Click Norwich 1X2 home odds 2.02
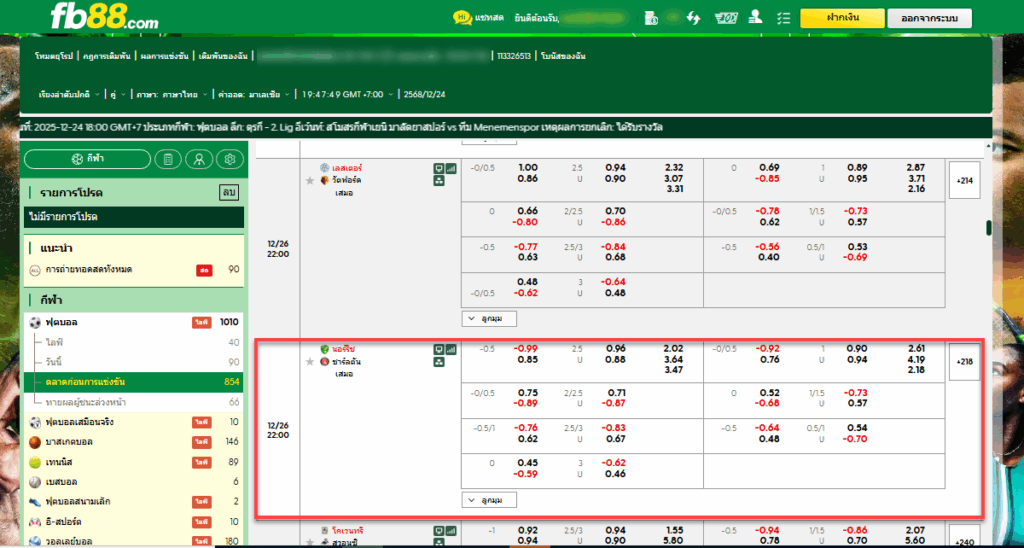 [x=673, y=349]
